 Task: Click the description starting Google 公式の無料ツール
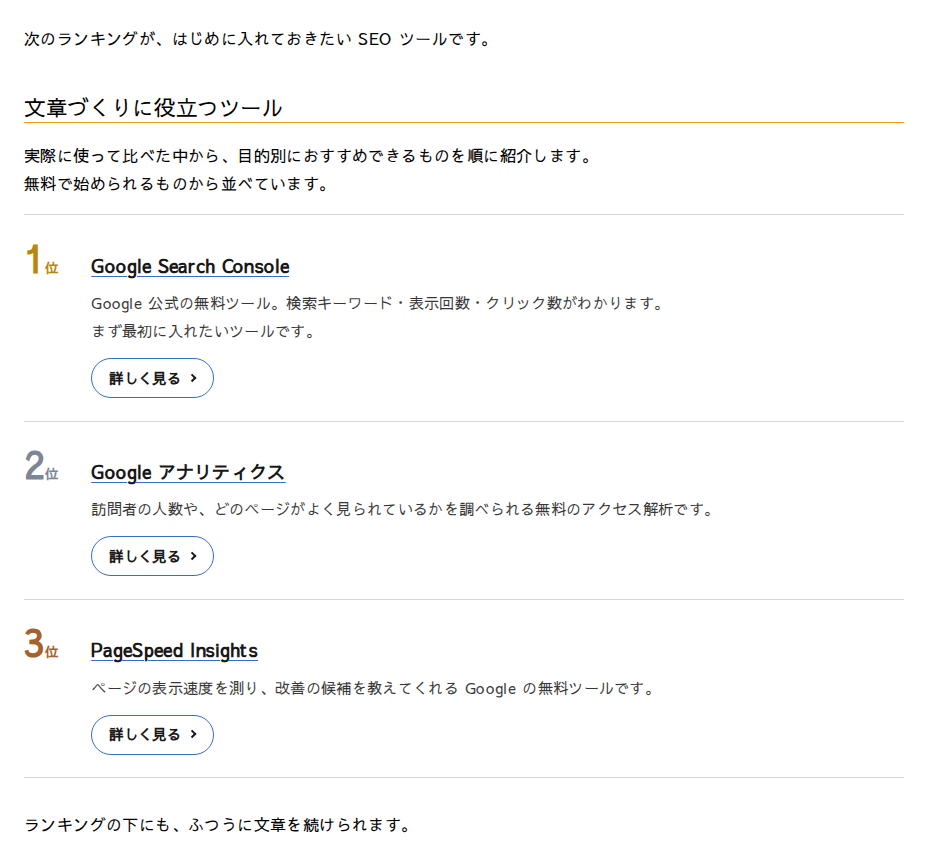tap(376, 304)
